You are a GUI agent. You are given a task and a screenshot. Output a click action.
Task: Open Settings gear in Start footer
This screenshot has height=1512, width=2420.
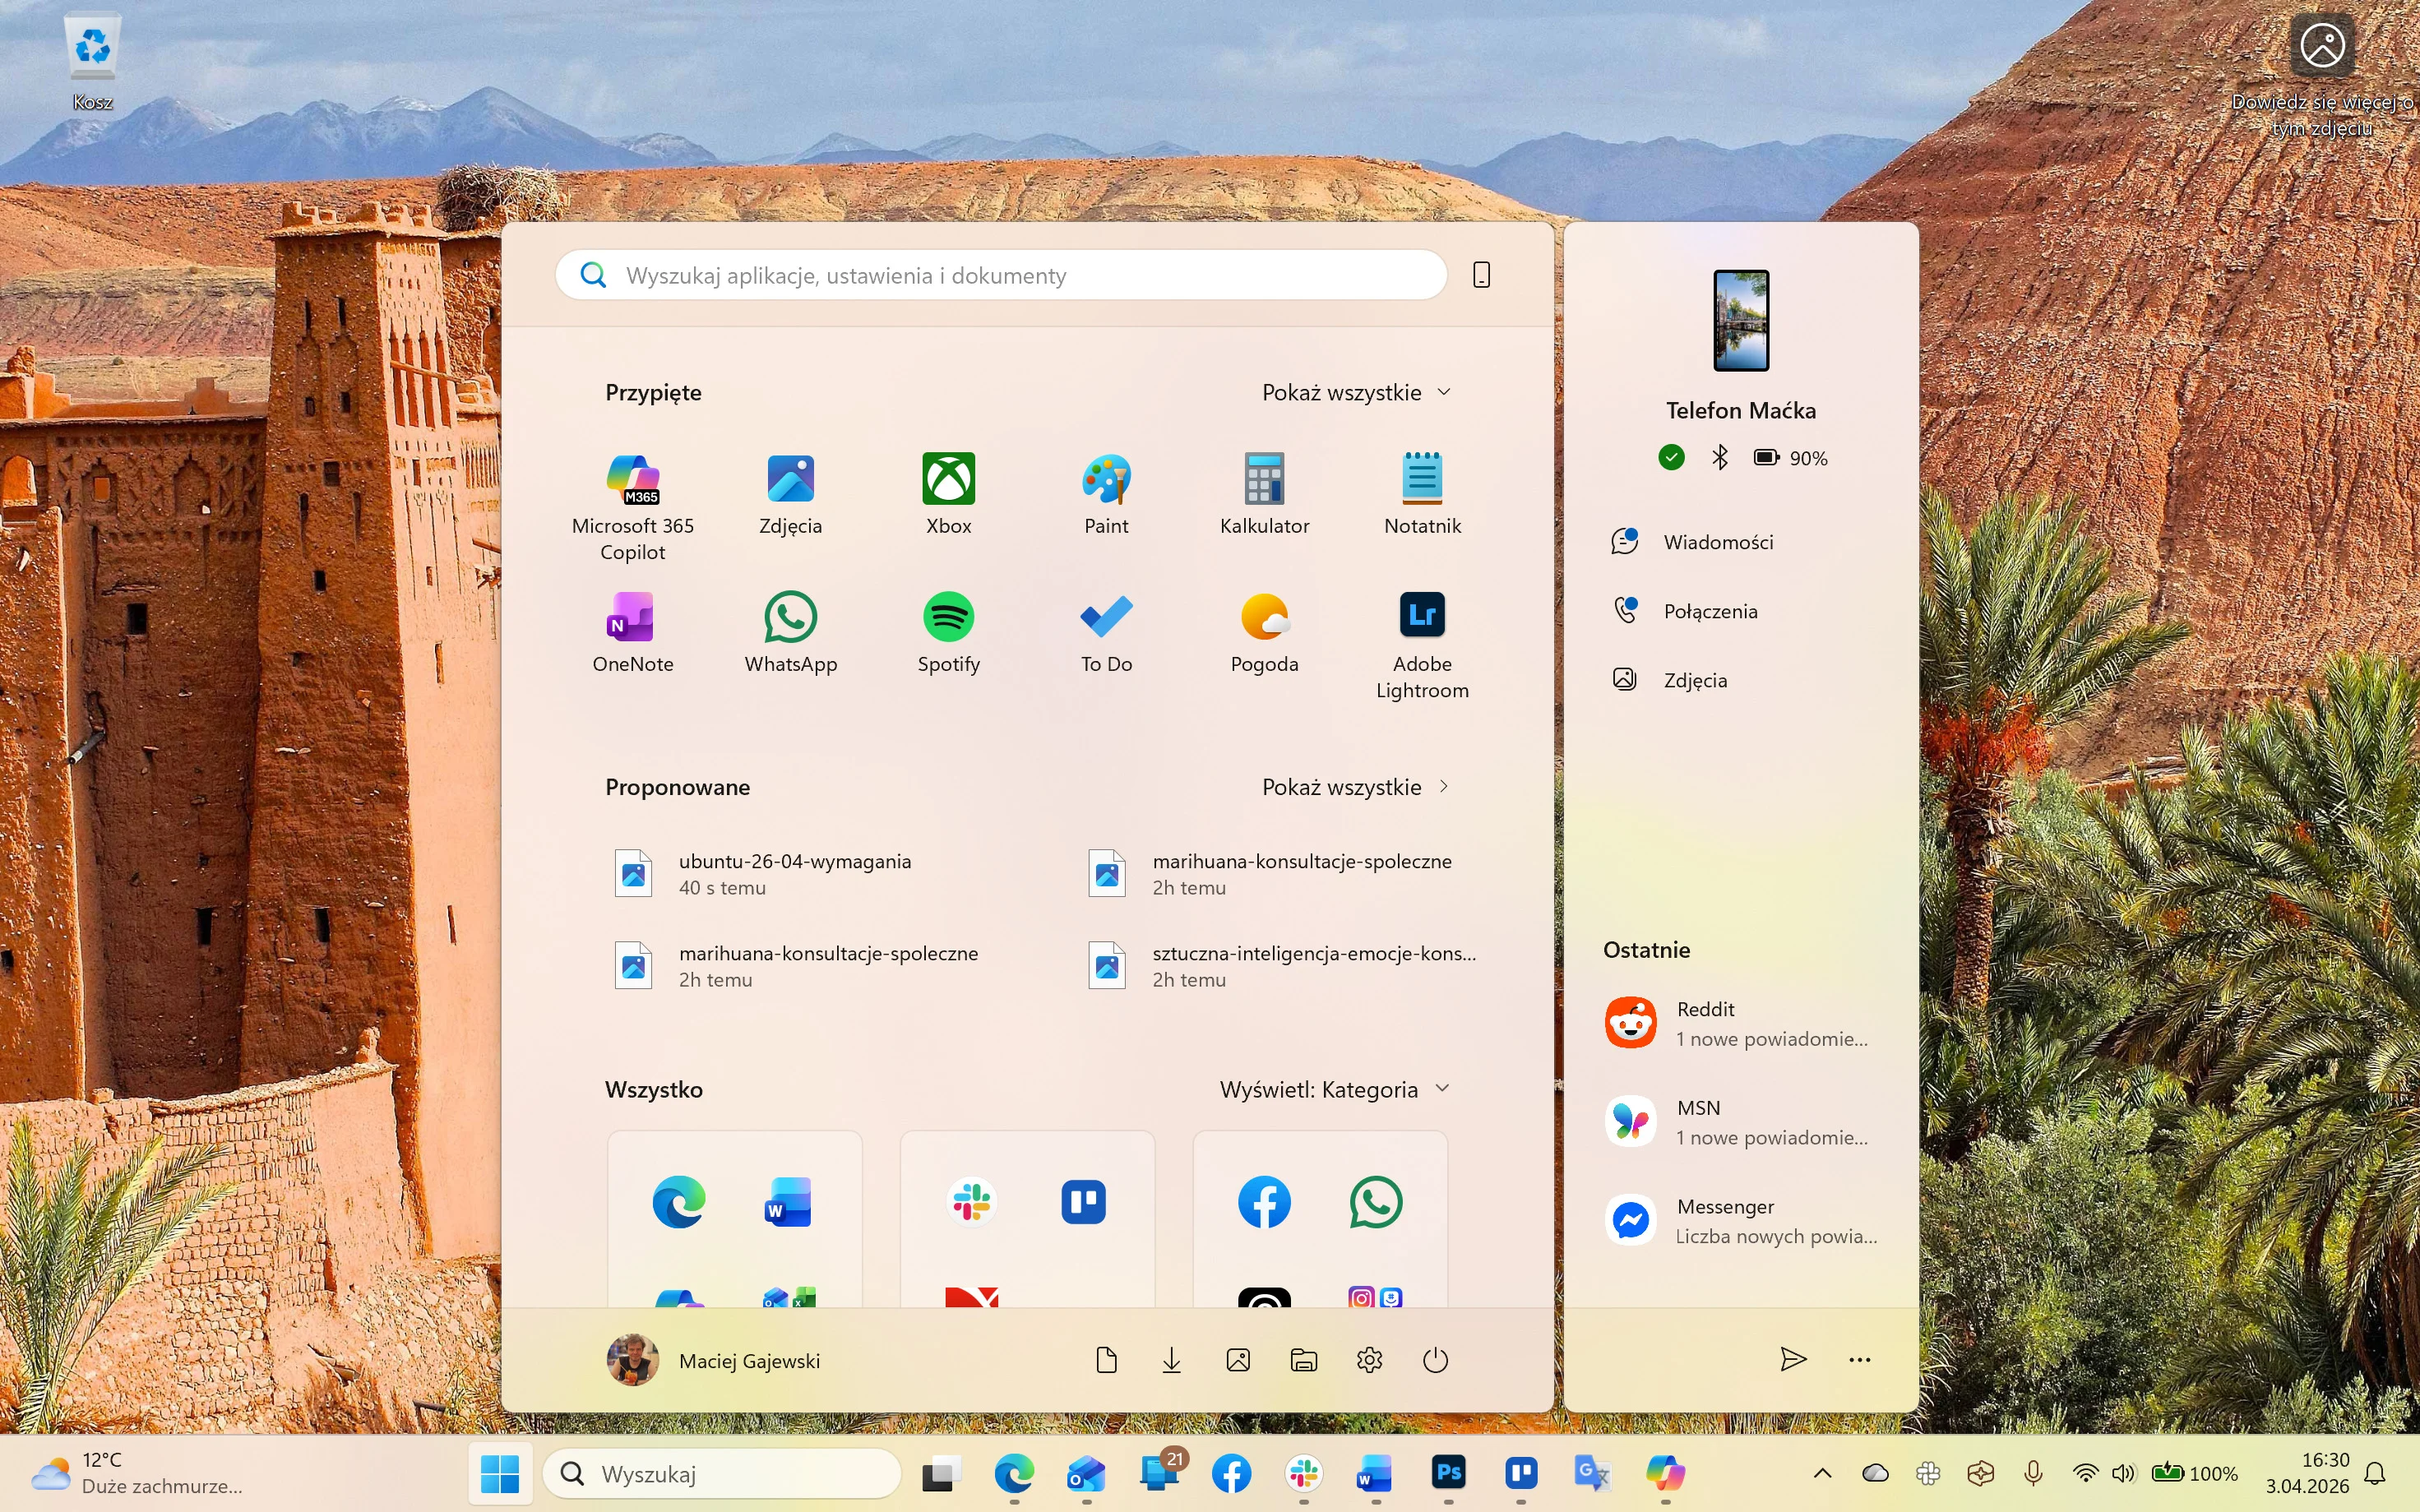click(1369, 1360)
